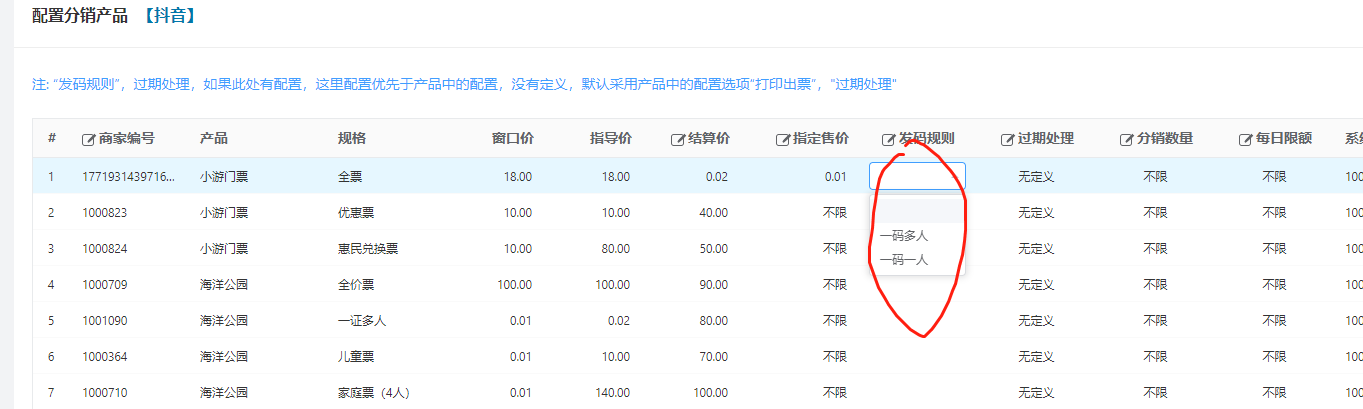Screen dimensions: 1363x409
Task: Click edit icon beside 分销数量
Action: coord(1126,139)
